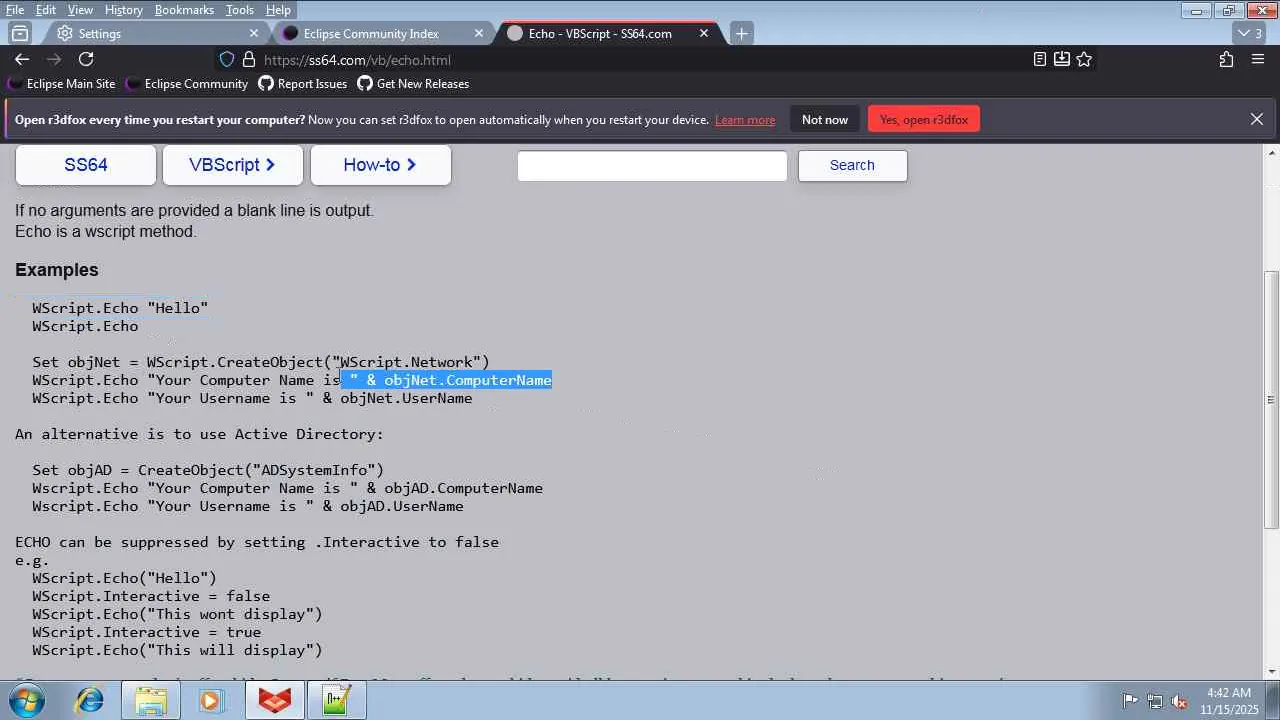Close the Echo - VBScript tab
The image size is (1280, 720).
click(x=704, y=33)
